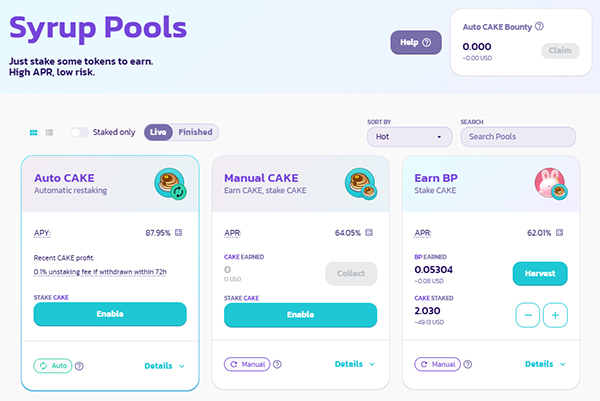The height and width of the screenshot is (401, 600).
Task: Open the Auto CAKE APY calculator icon
Action: pos(178,232)
